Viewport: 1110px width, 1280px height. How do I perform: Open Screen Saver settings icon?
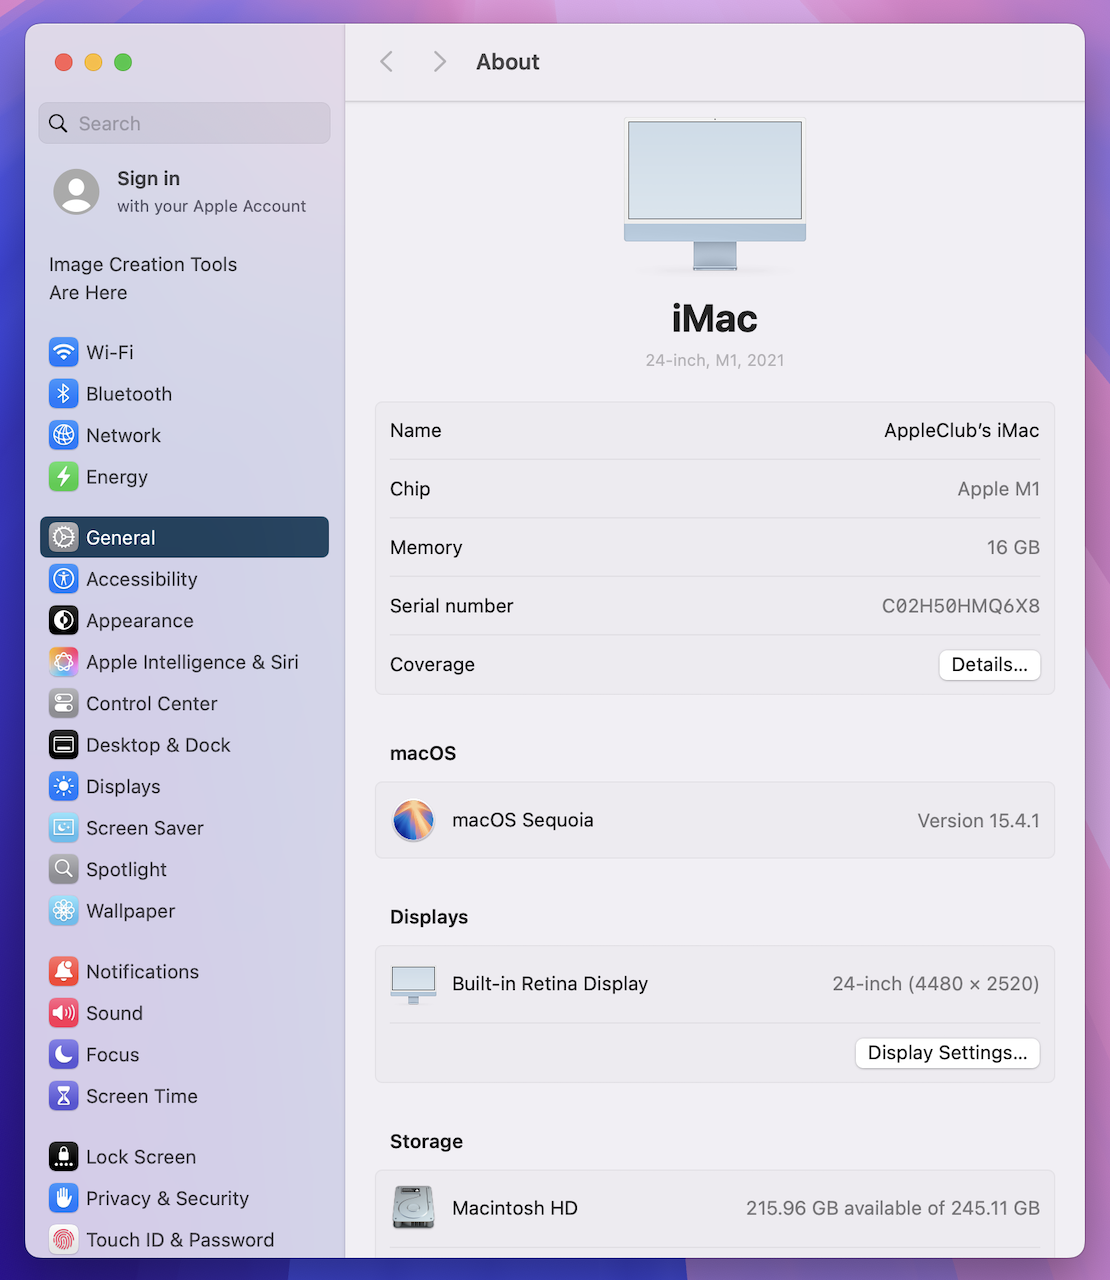coord(64,828)
